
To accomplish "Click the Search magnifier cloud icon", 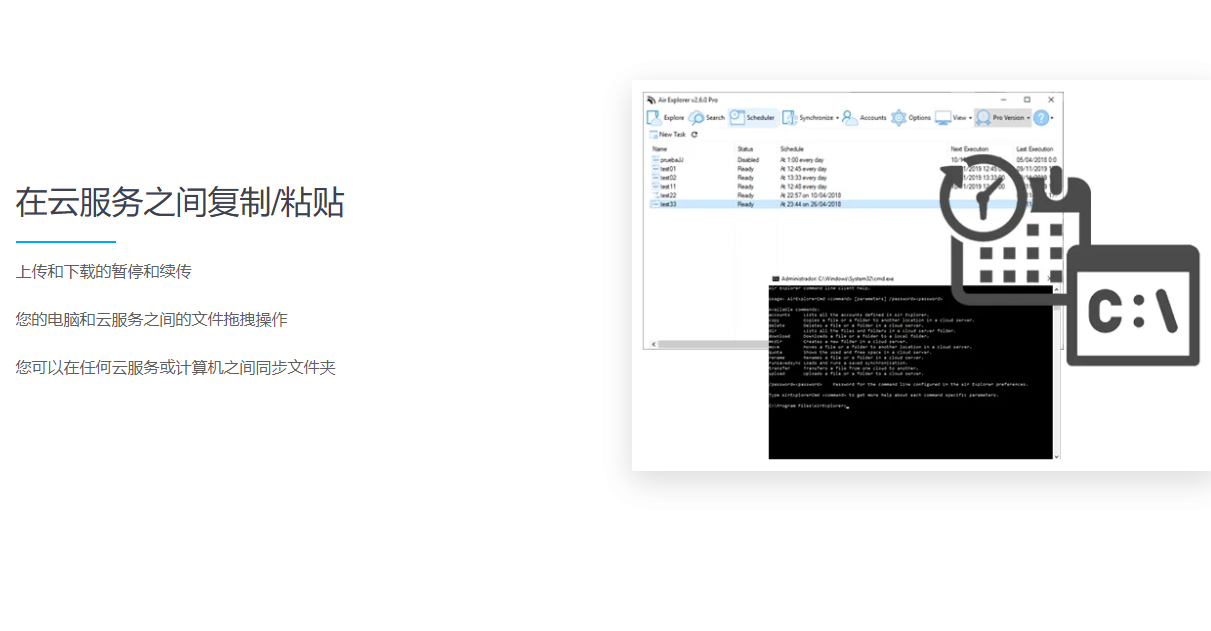I will 696,117.
